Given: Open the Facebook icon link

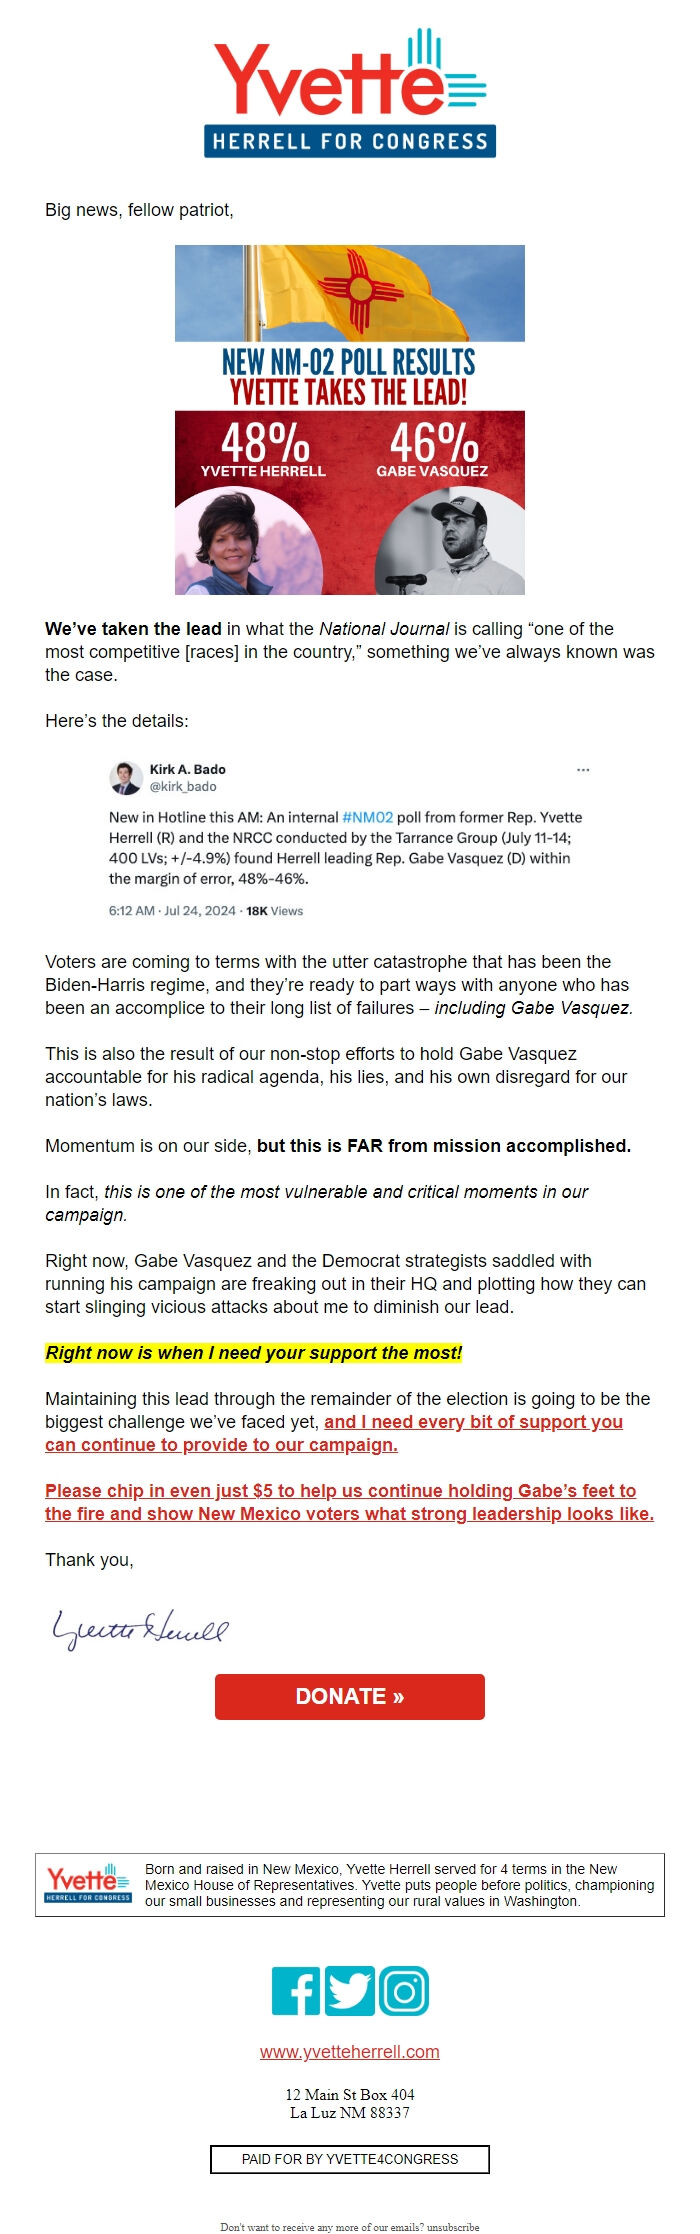Looking at the screenshot, I should (296, 1990).
